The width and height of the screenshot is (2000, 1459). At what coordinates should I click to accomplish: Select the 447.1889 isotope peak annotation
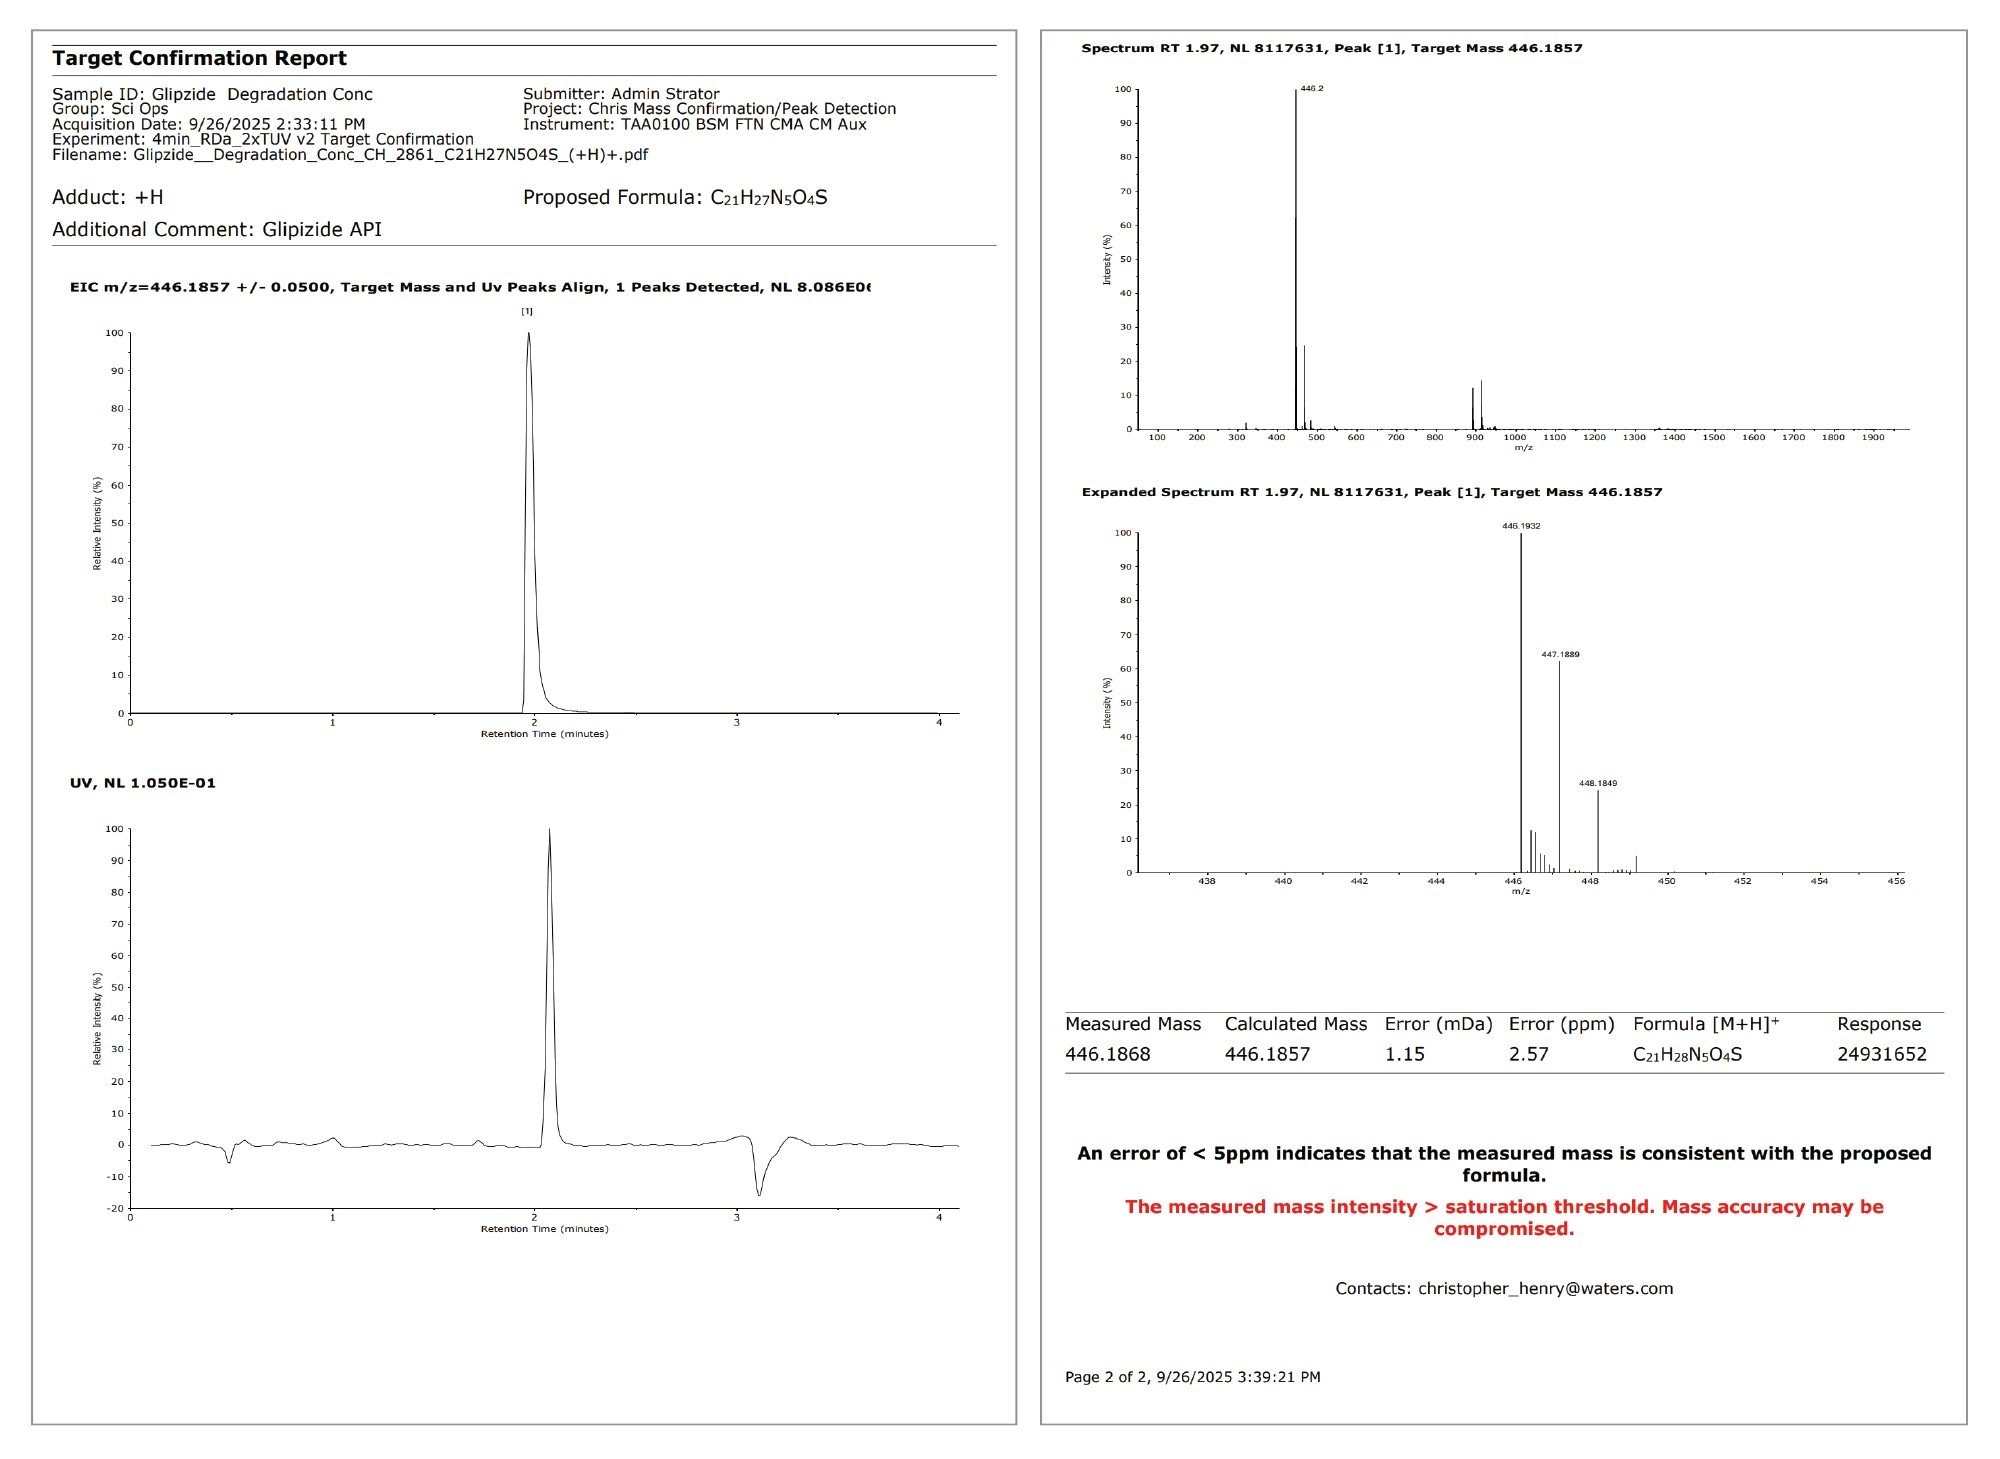[x=1559, y=653]
